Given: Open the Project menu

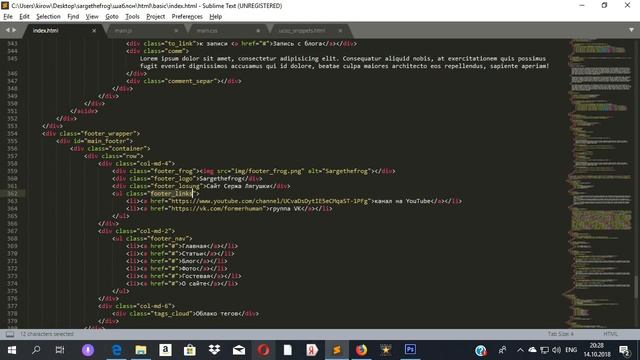Looking at the screenshot, I should pos(156,16).
